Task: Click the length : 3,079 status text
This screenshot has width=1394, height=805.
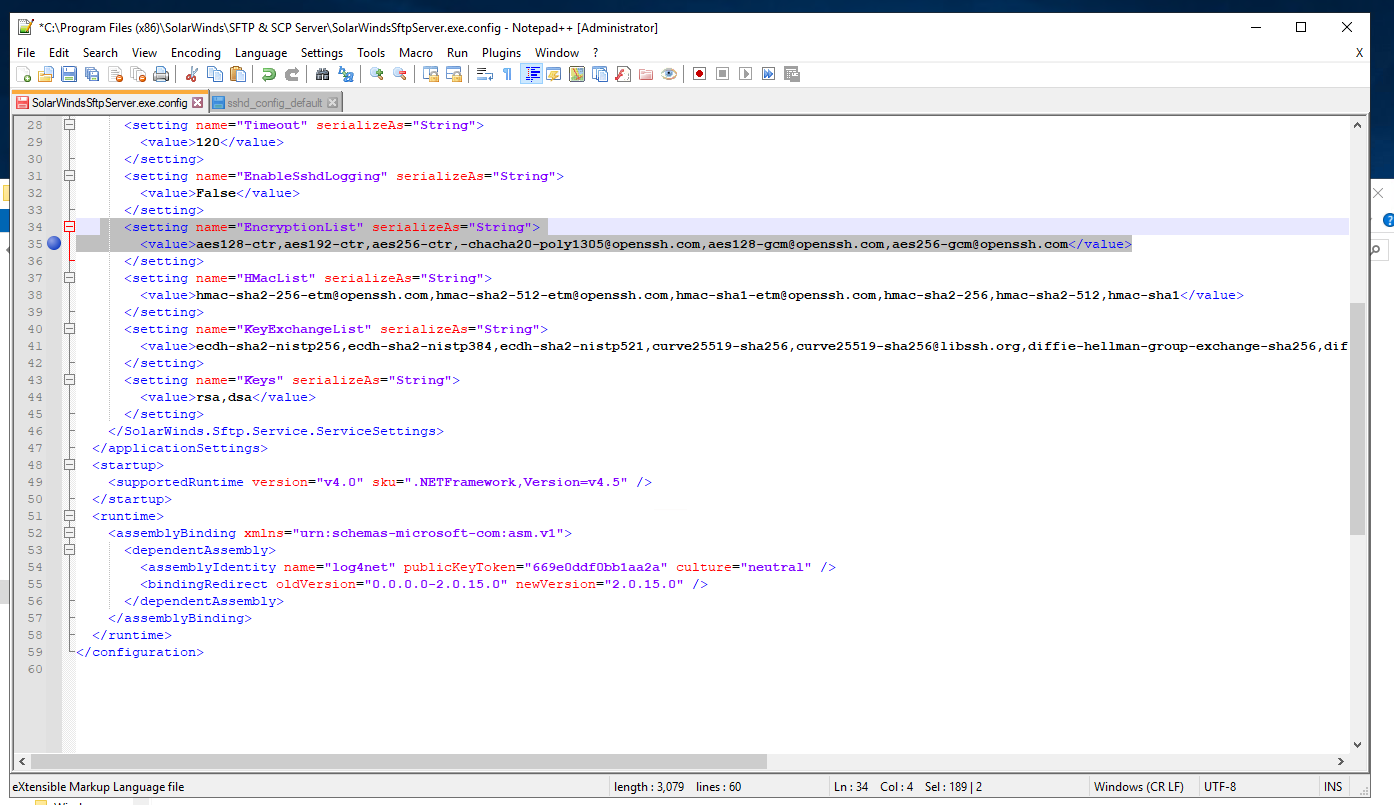Action: click(x=649, y=787)
